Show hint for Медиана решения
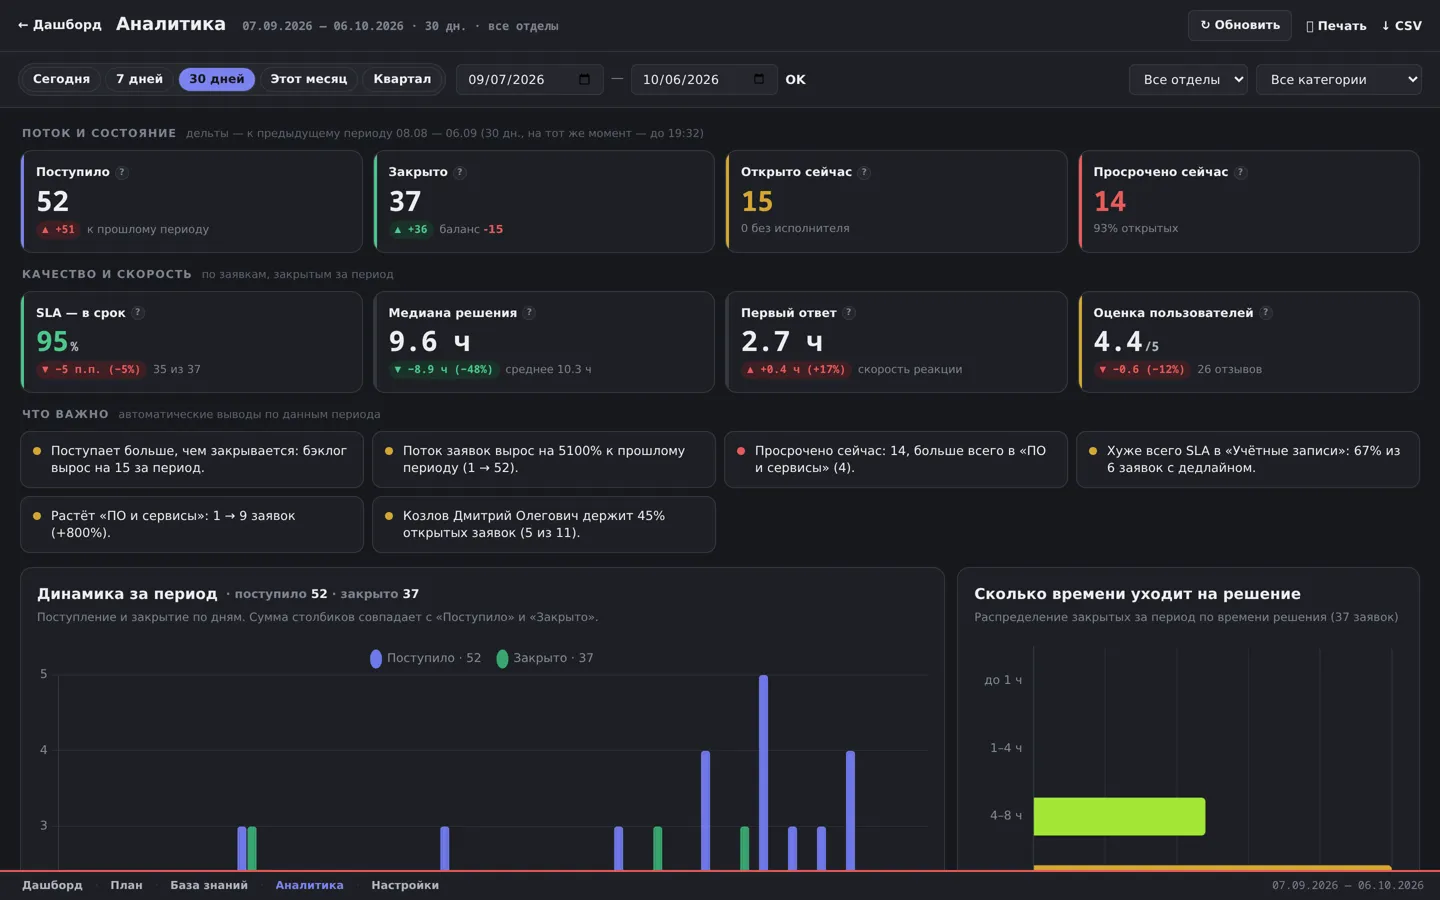The height and width of the screenshot is (900, 1440). [x=529, y=313]
